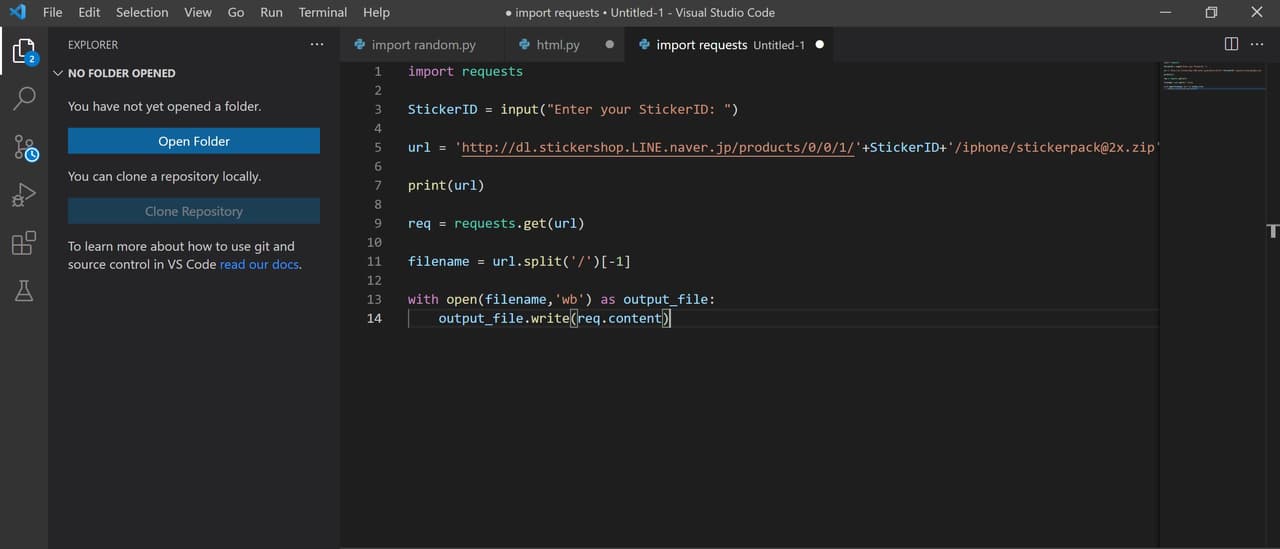Image resolution: width=1280 pixels, height=549 pixels.
Task: Open the Explorer view in activity bar
Action: 24,51
